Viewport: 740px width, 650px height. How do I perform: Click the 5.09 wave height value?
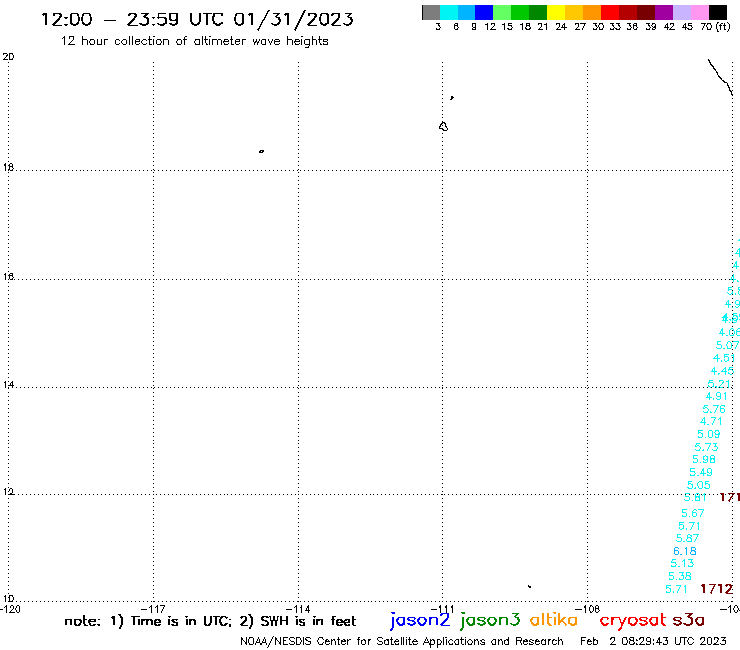[x=709, y=434]
